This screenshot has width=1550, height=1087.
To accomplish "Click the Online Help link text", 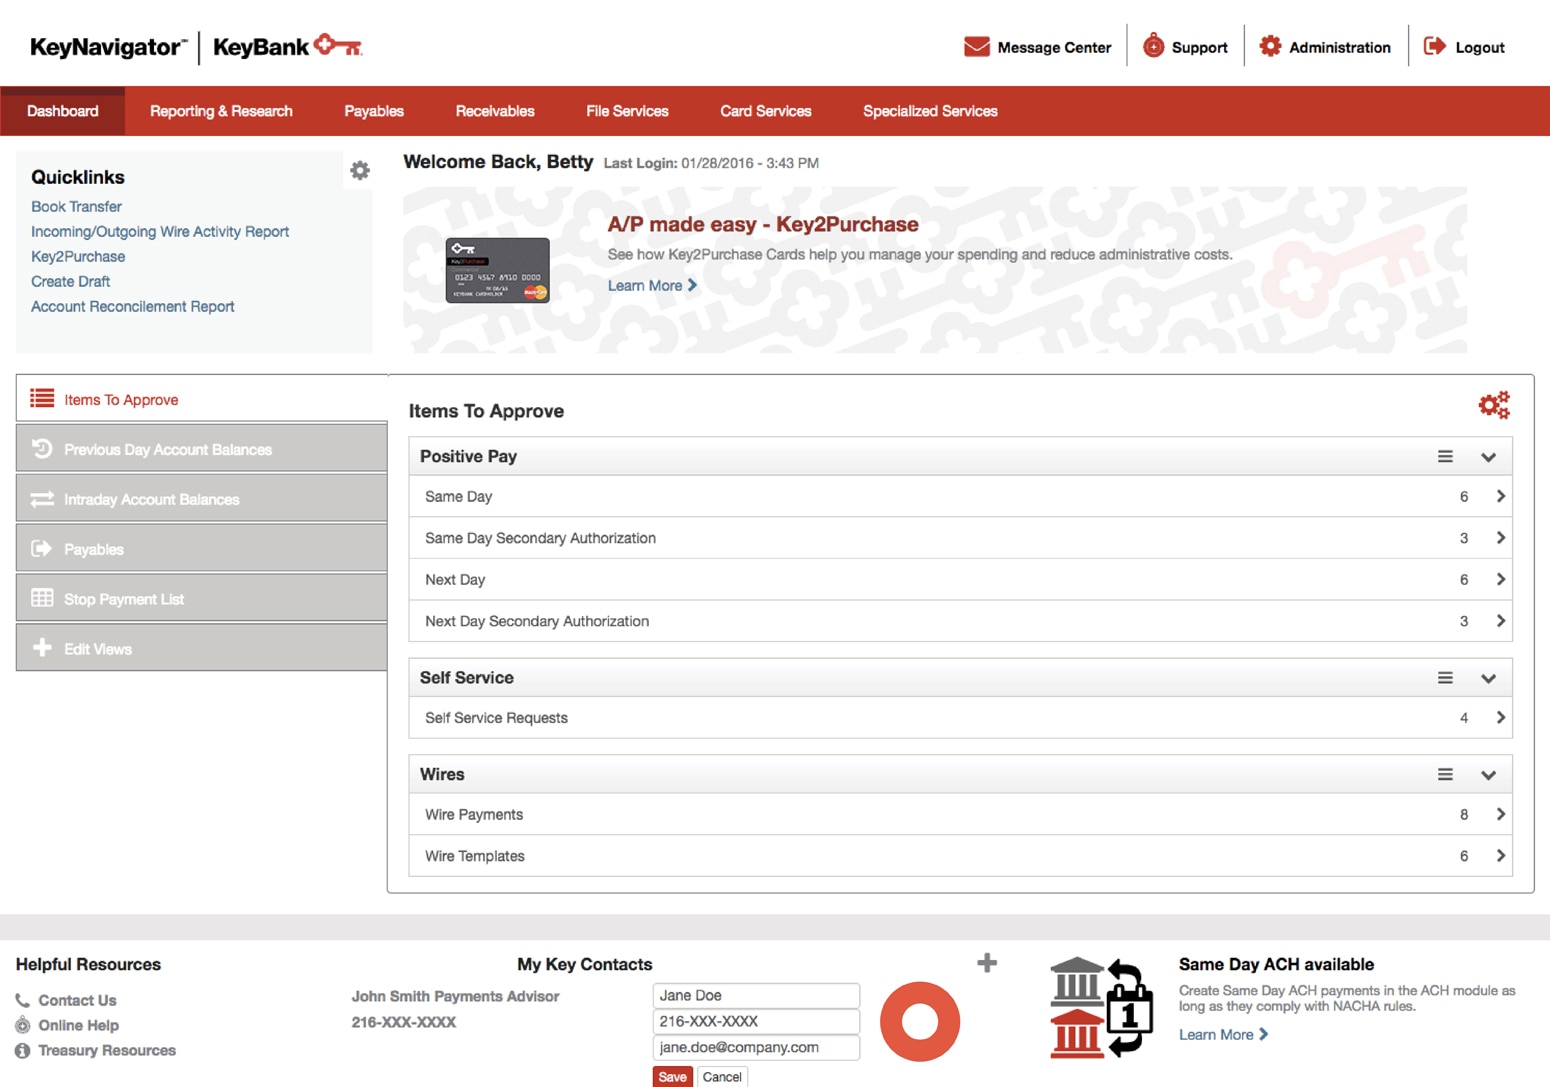I will point(78,1025).
